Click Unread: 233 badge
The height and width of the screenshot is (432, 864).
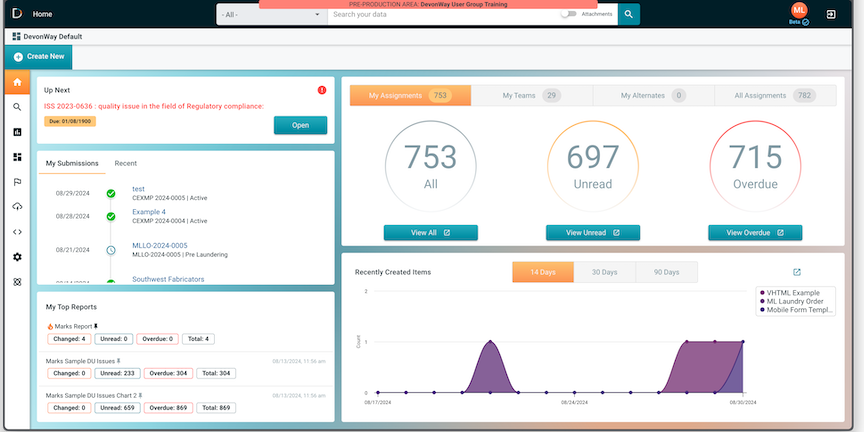[x=117, y=374]
